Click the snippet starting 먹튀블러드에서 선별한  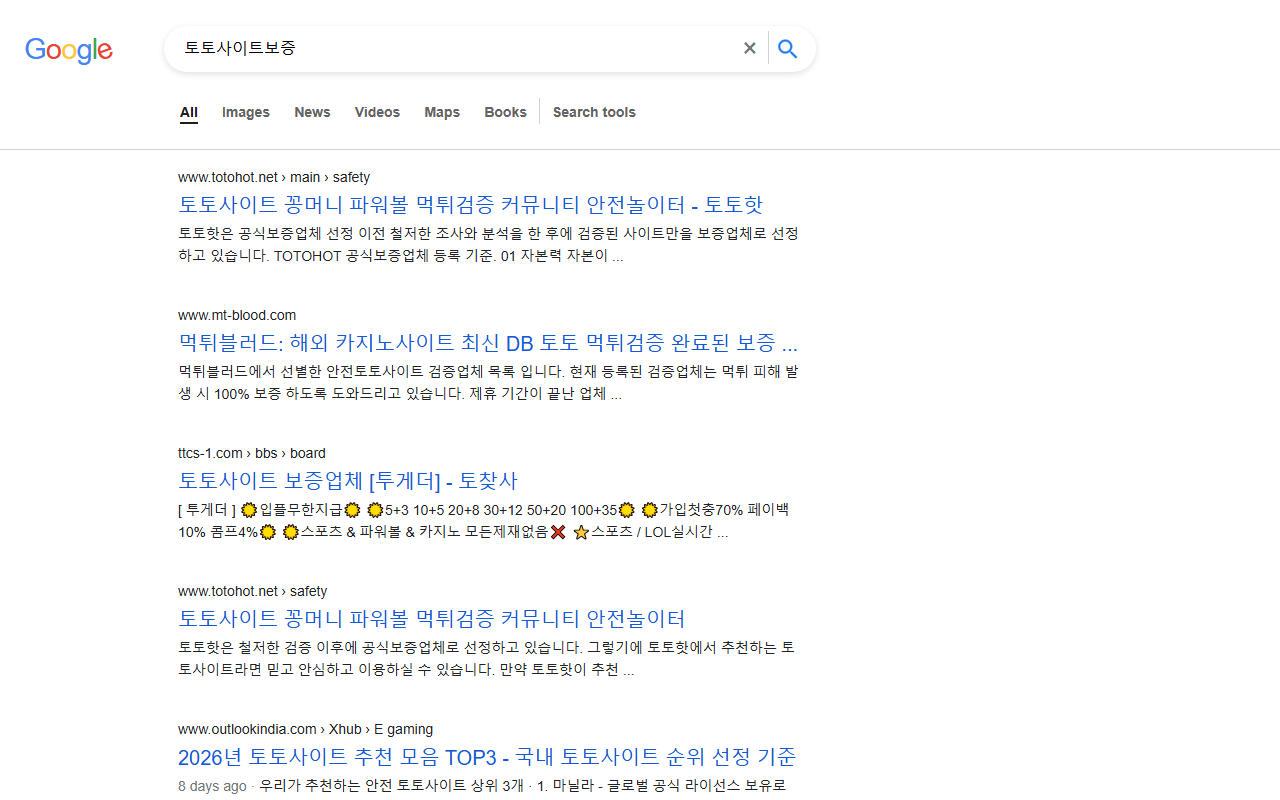(x=488, y=382)
